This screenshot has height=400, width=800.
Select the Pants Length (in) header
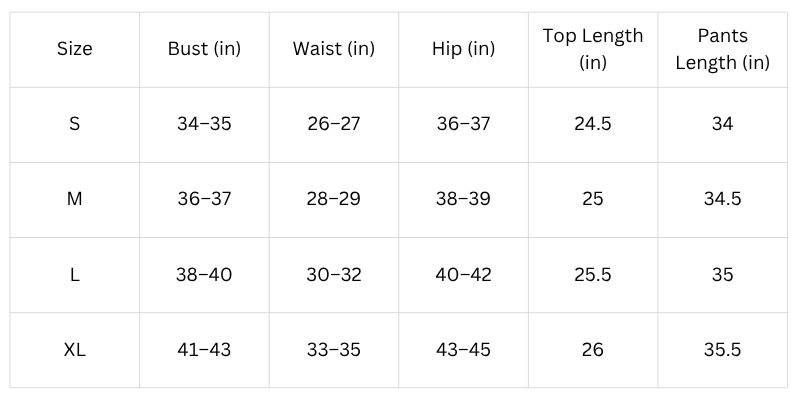pos(722,49)
